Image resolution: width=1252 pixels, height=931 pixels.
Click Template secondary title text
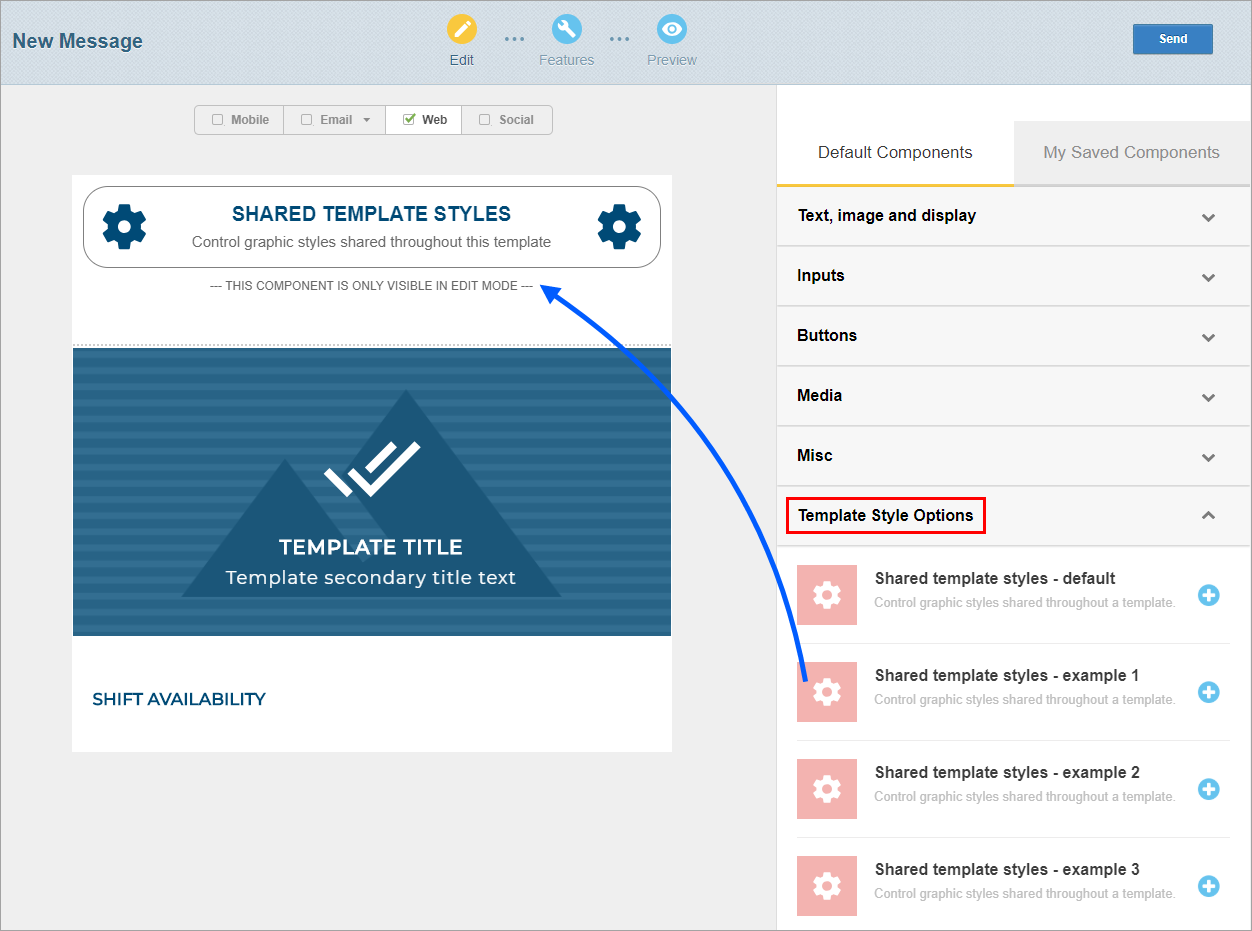[371, 578]
